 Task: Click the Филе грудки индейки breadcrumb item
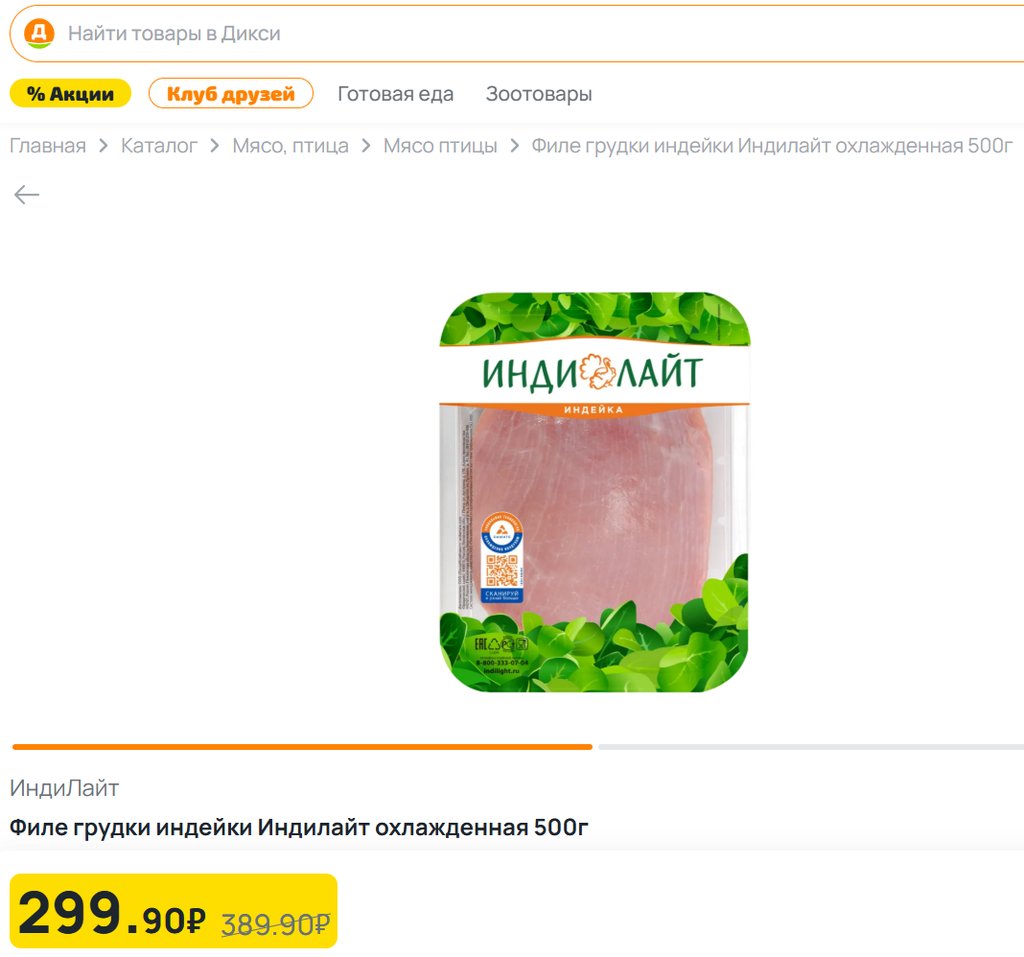pos(772,146)
